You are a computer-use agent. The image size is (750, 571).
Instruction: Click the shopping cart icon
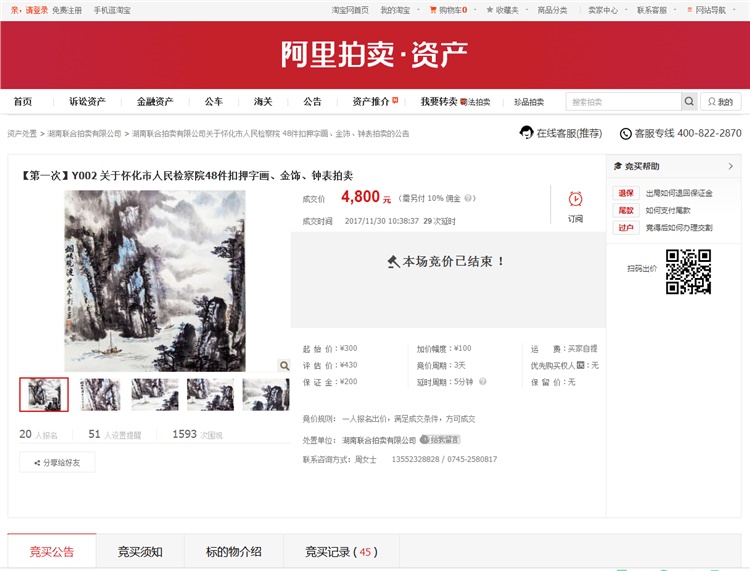coord(433,10)
